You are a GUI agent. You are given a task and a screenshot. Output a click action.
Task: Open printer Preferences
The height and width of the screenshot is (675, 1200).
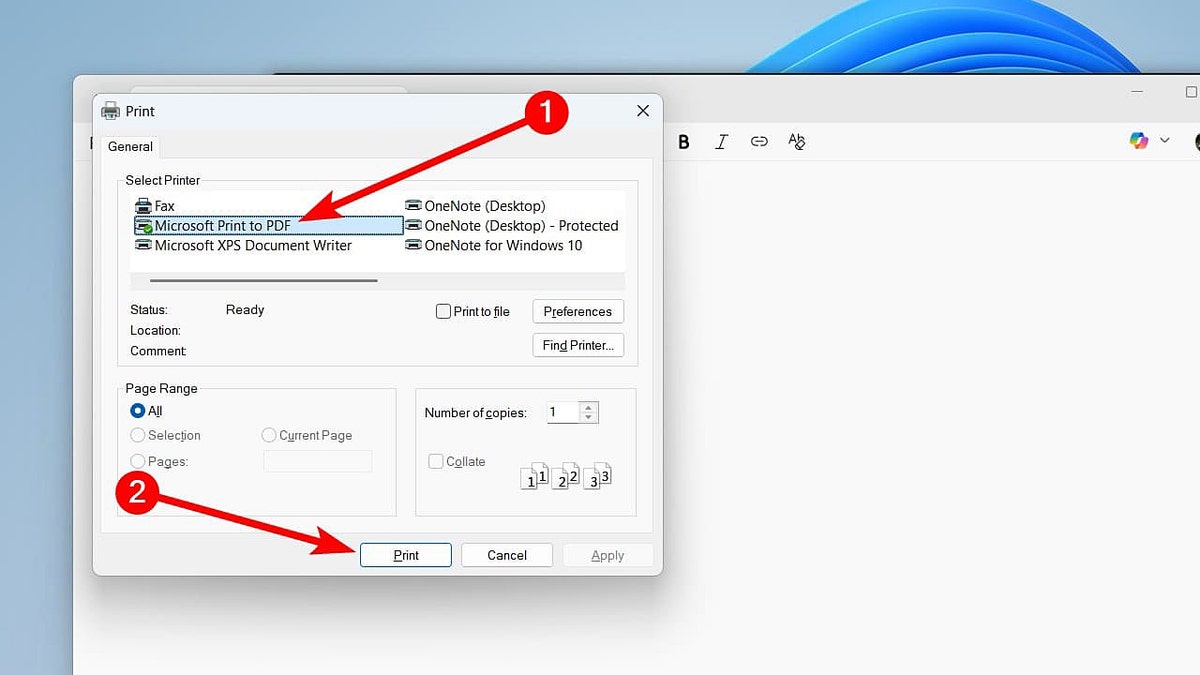577,311
